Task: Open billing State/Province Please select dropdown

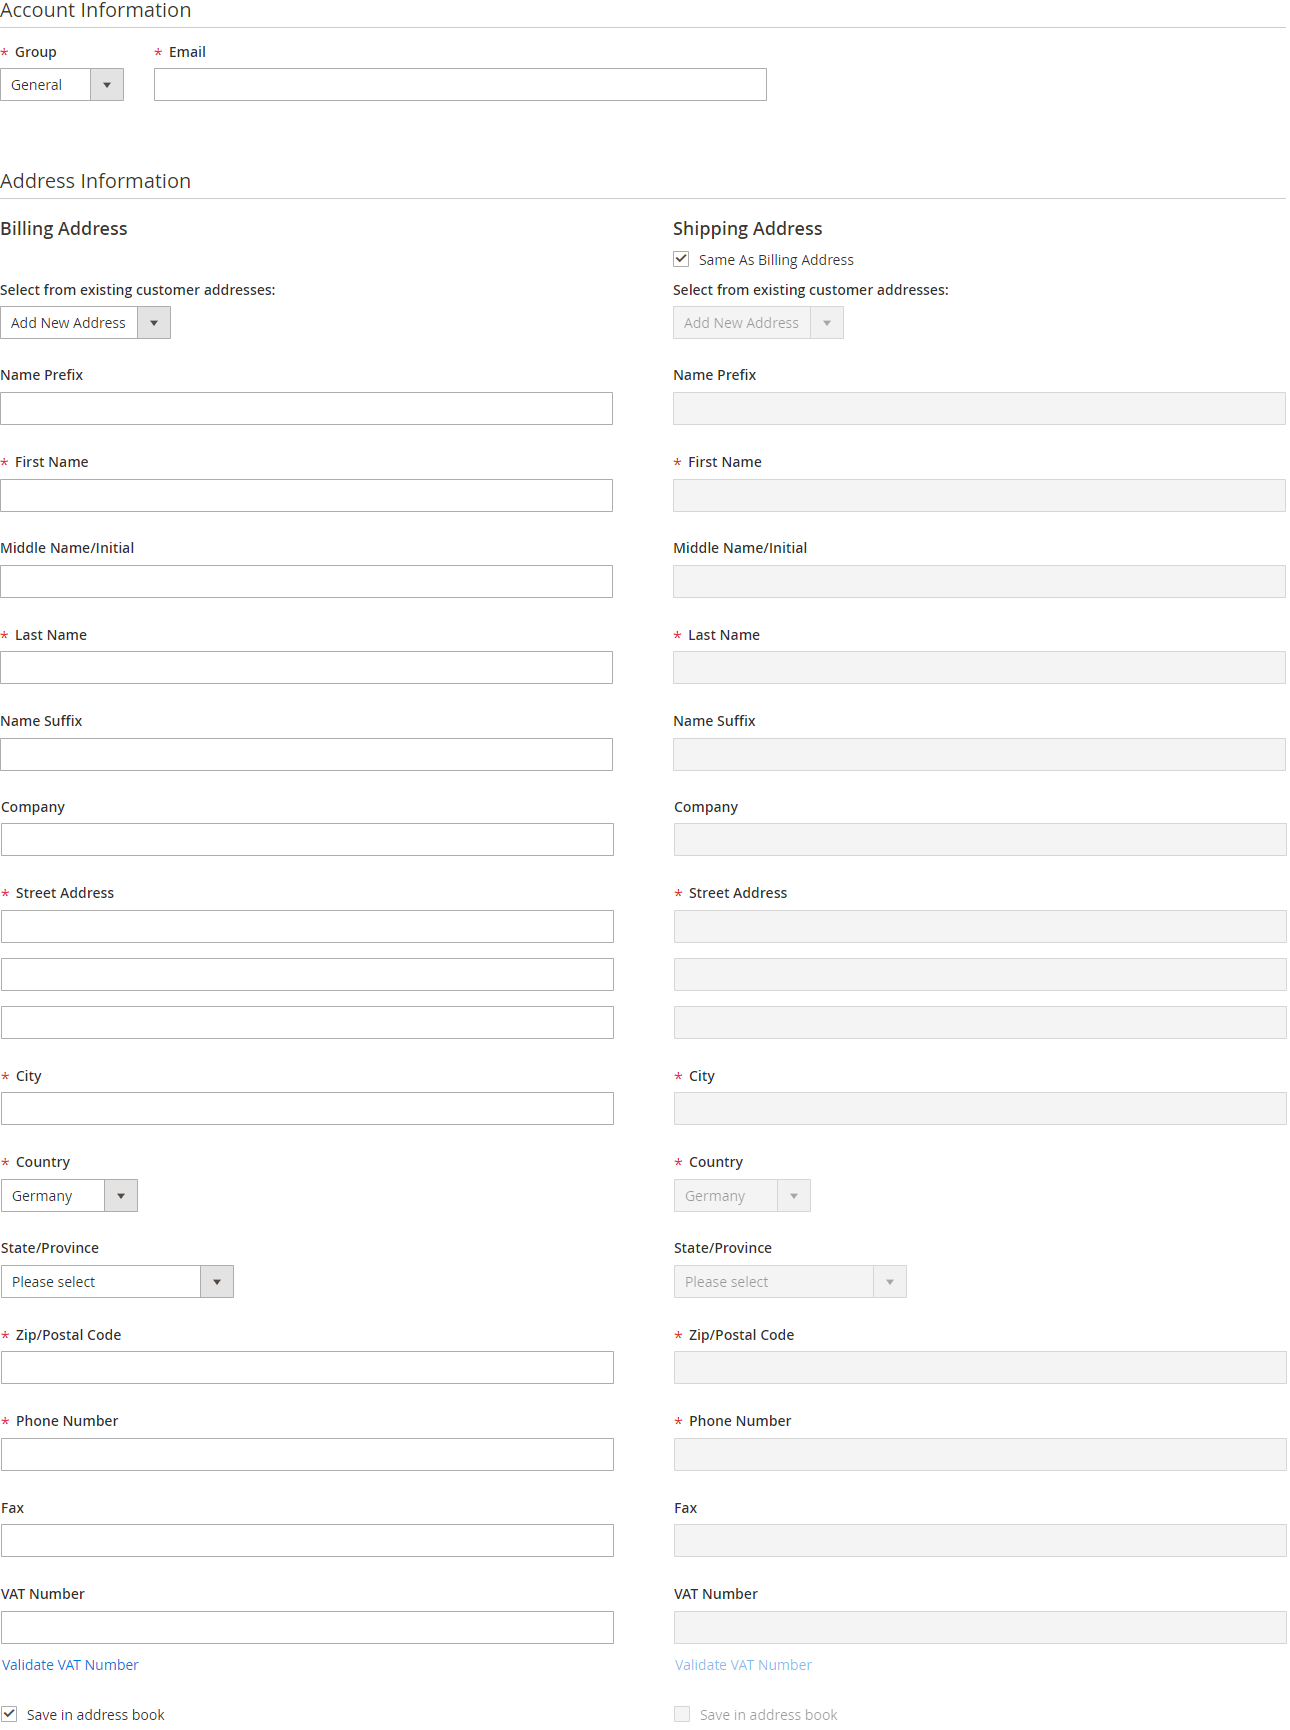Action: click(x=117, y=1282)
